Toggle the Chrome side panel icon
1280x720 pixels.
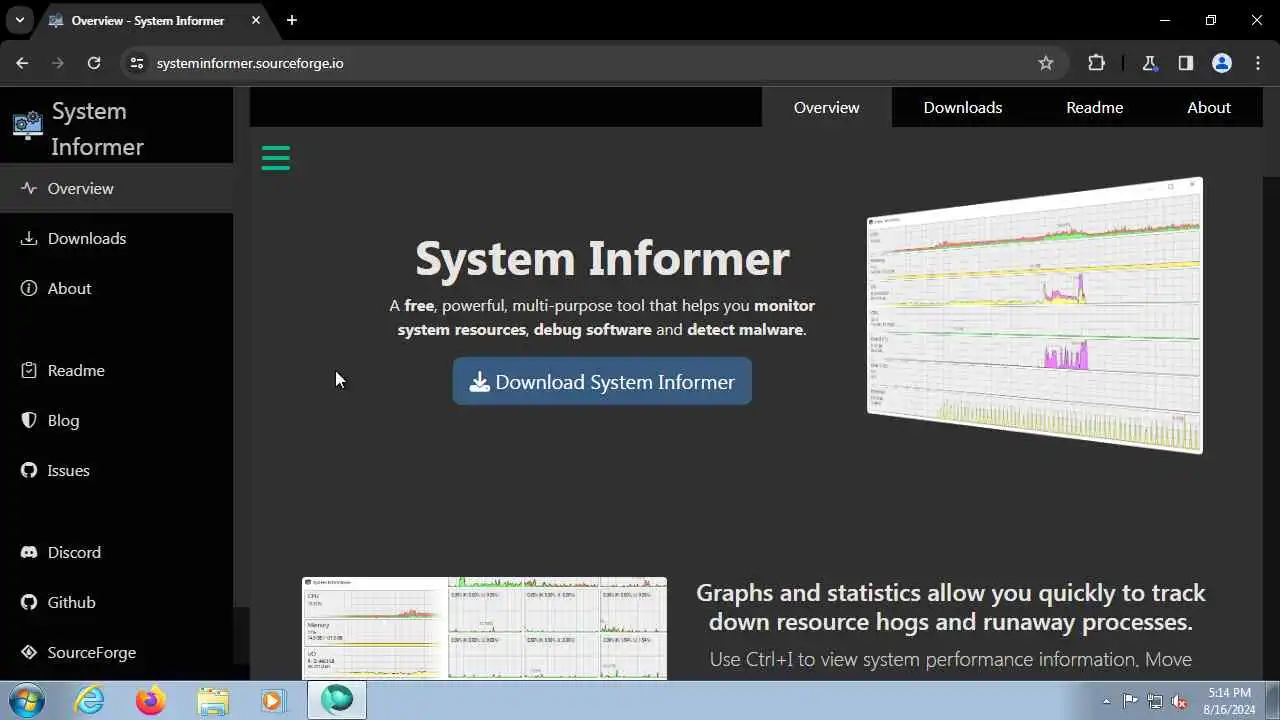coord(1186,63)
